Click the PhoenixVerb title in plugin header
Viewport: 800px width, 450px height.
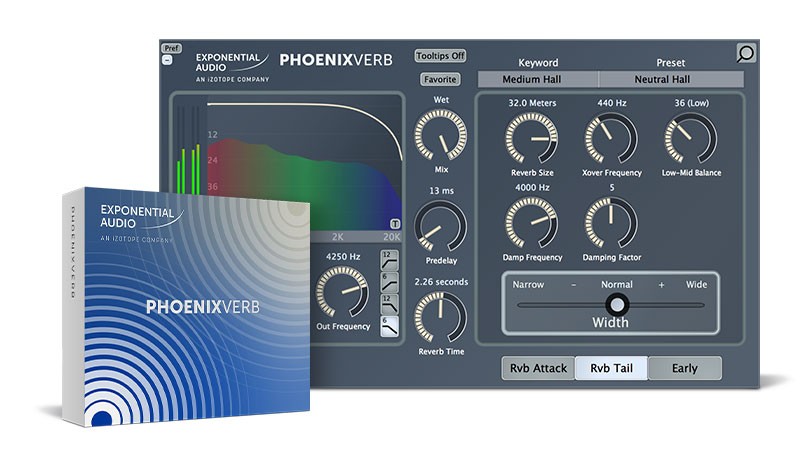(336, 60)
